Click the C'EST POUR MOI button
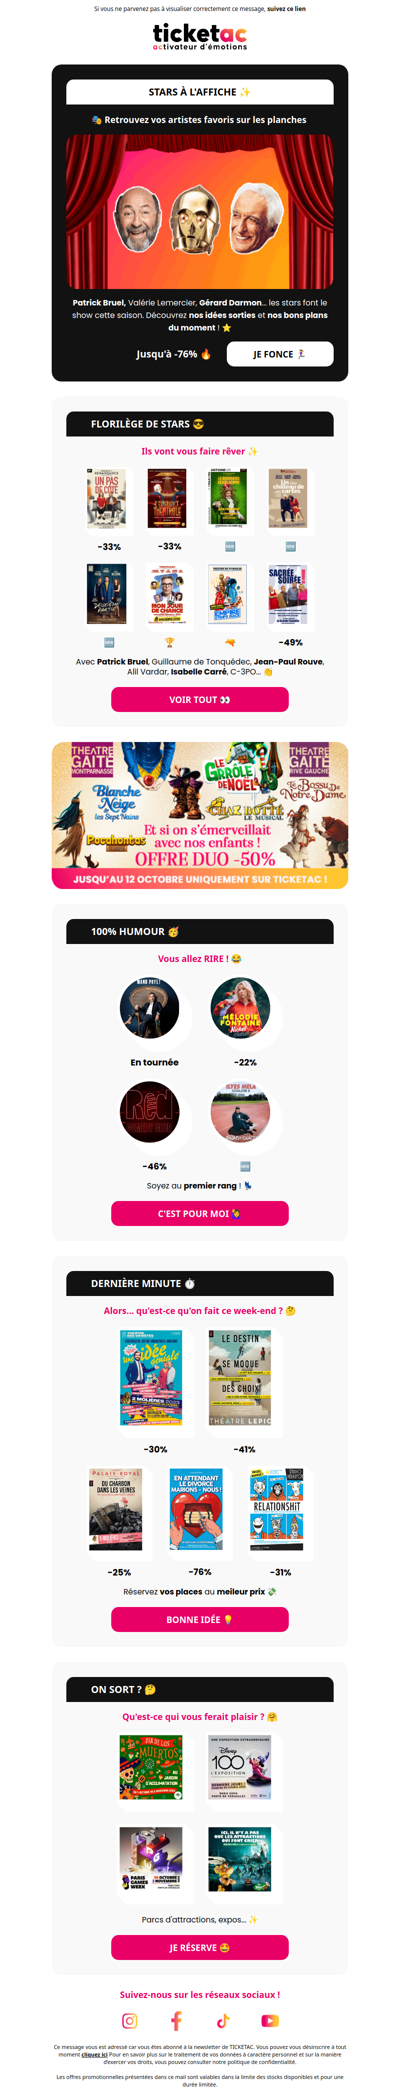 pos(200,1213)
